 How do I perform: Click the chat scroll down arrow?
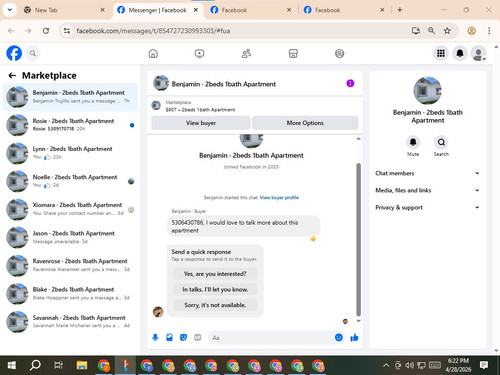point(359,321)
